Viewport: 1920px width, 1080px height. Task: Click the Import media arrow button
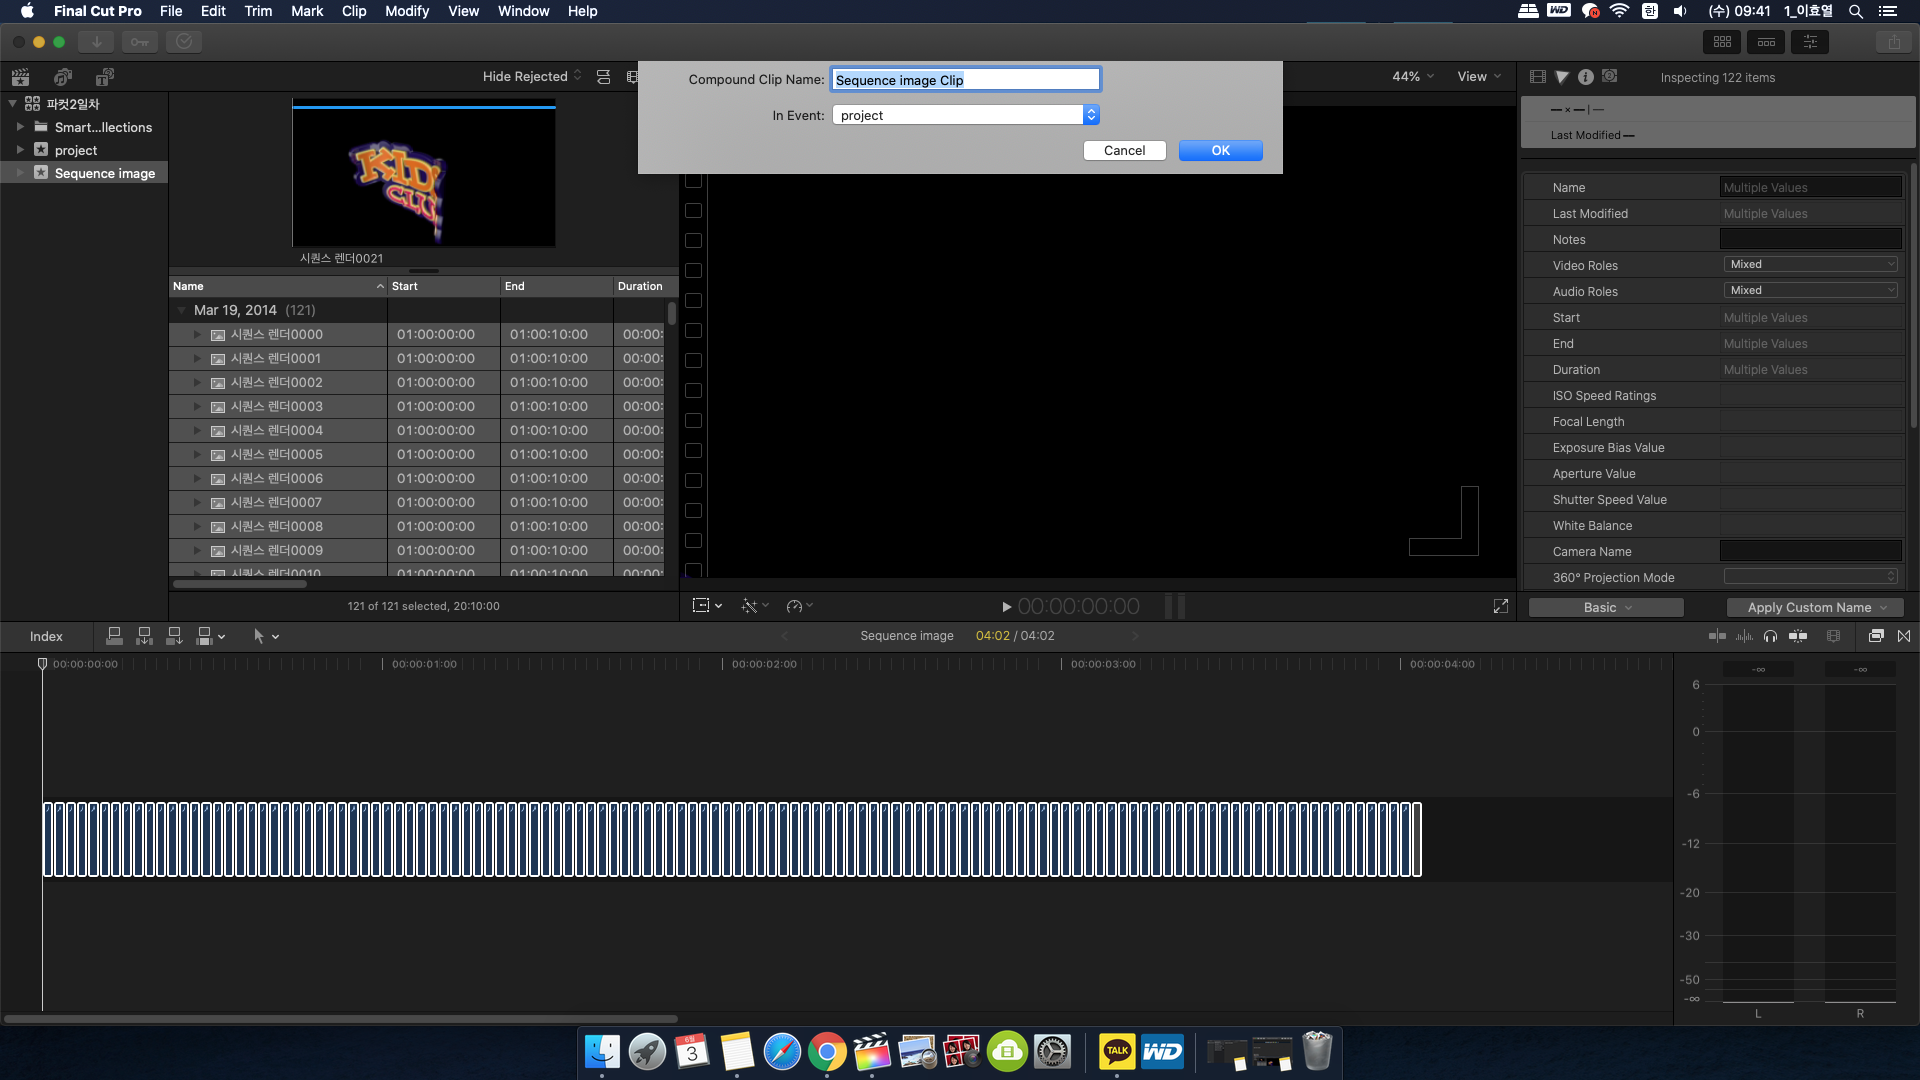tap(96, 42)
